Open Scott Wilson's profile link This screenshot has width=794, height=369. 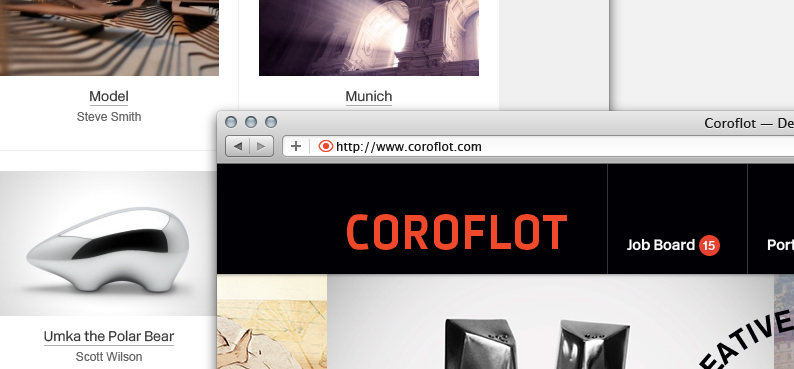point(109,357)
